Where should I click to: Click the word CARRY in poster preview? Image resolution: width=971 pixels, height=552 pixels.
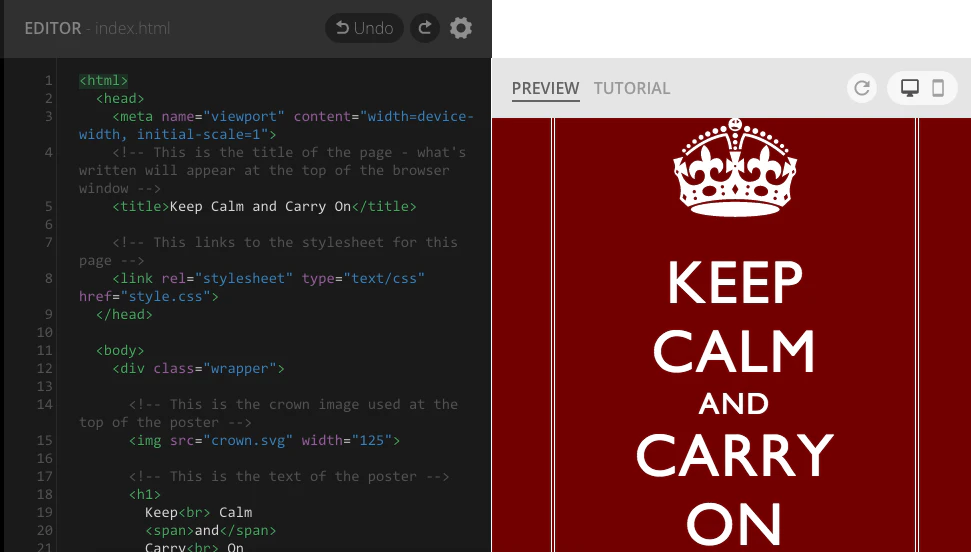[x=735, y=455]
